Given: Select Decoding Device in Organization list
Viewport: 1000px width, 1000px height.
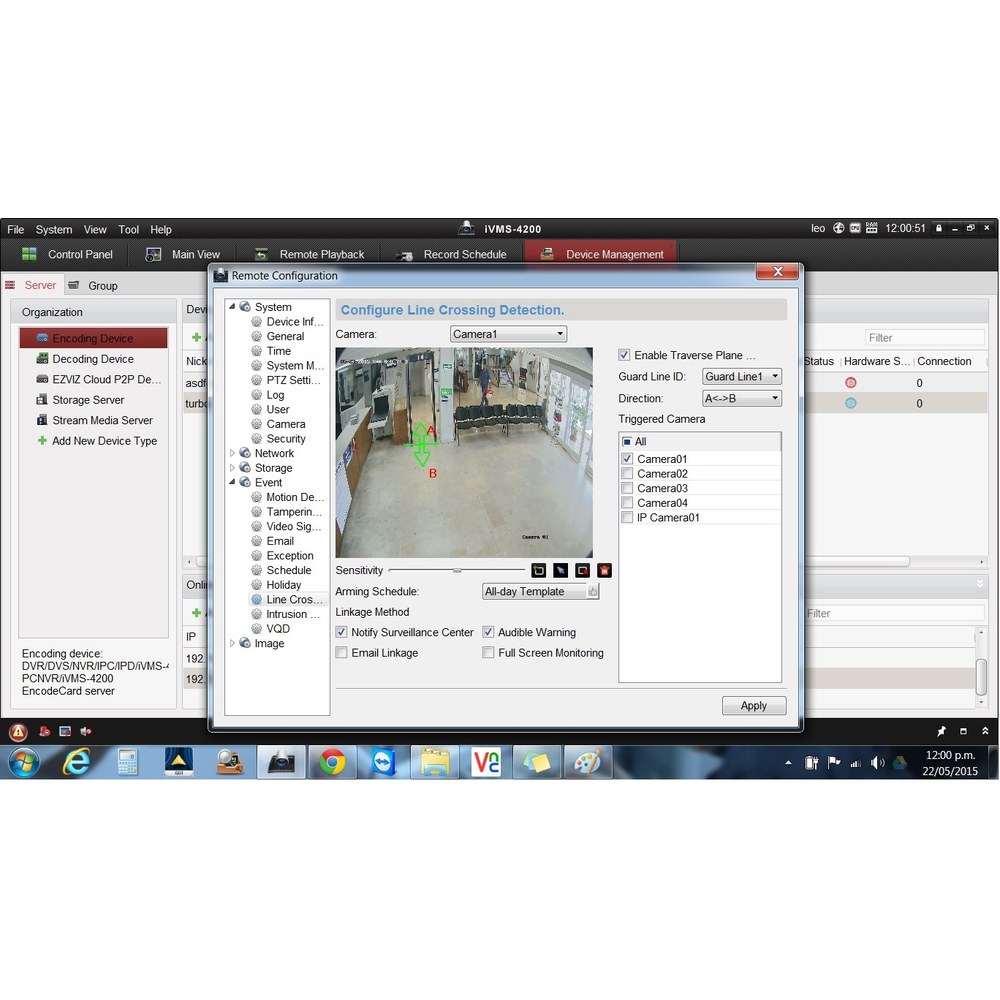Looking at the screenshot, I should (x=93, y=359).
